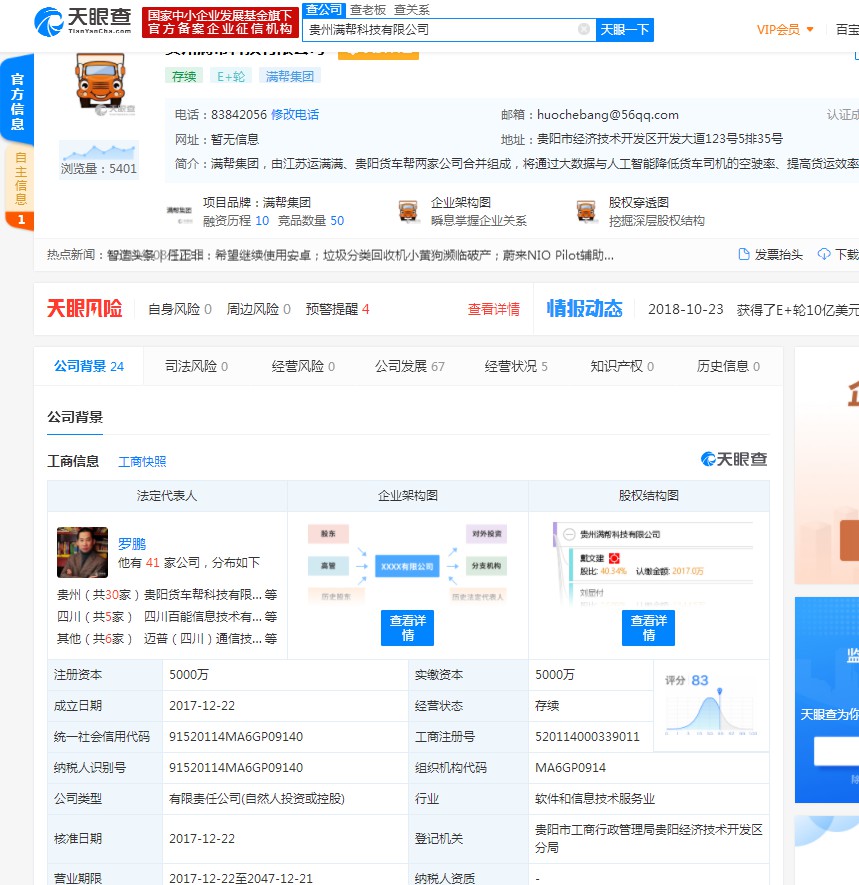Click organization code MA6GP0914

pyautogui.click(x=570, y=768)
